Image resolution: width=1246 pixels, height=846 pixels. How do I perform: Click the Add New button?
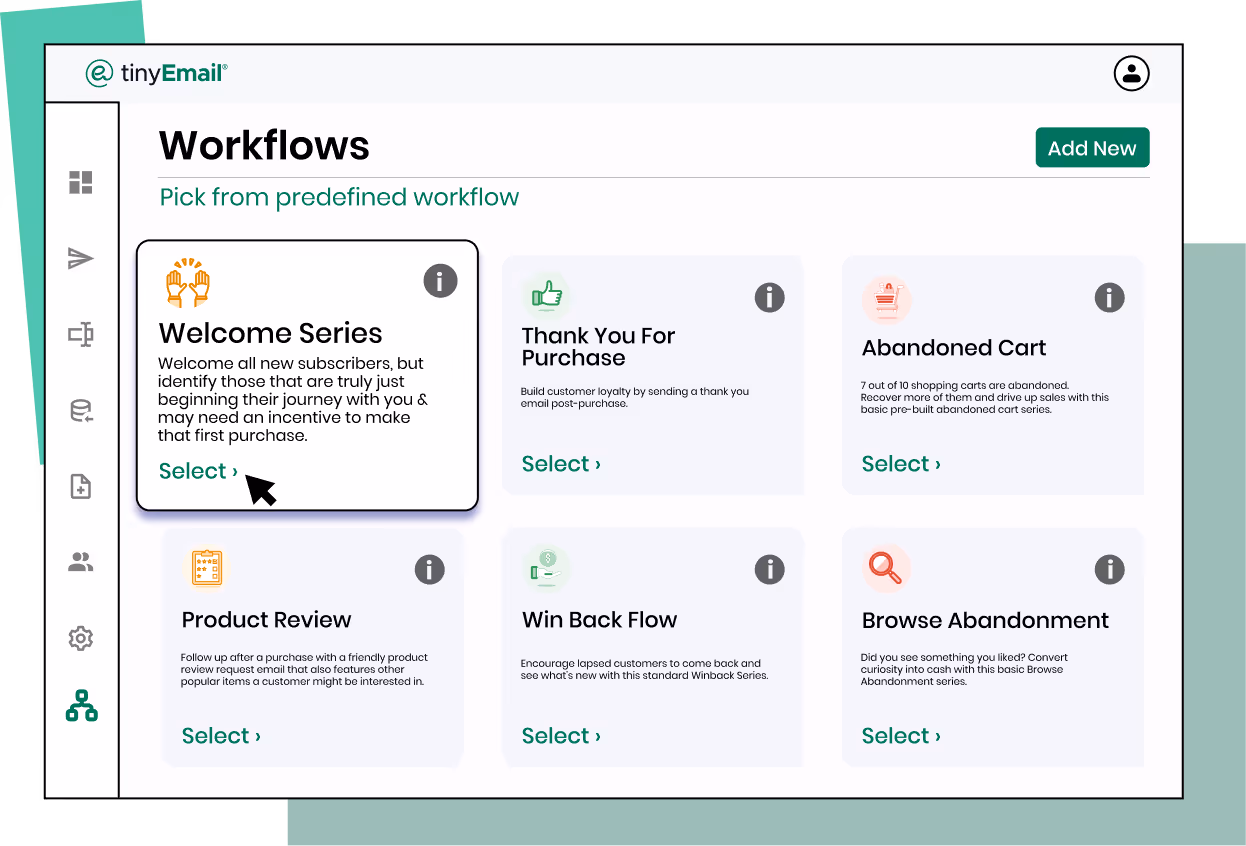pyautogui.click(x=1092, y=147)
